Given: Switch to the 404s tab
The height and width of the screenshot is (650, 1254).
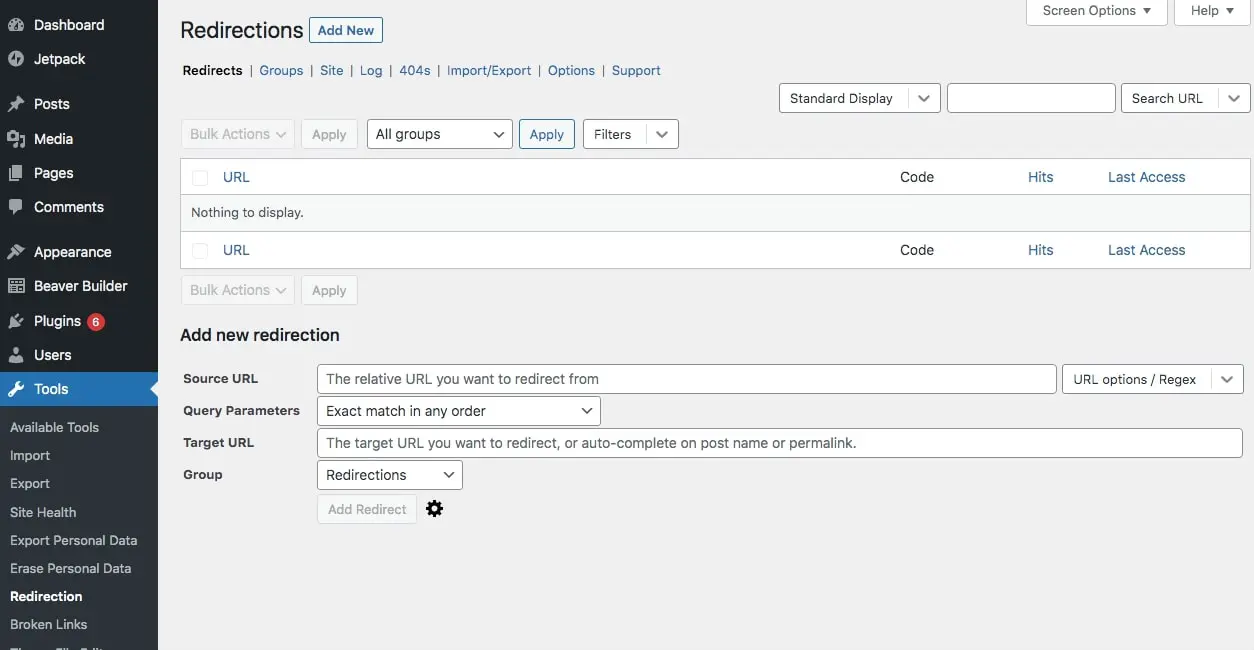Looking at the screenshot, I should [x=415, y=70].
